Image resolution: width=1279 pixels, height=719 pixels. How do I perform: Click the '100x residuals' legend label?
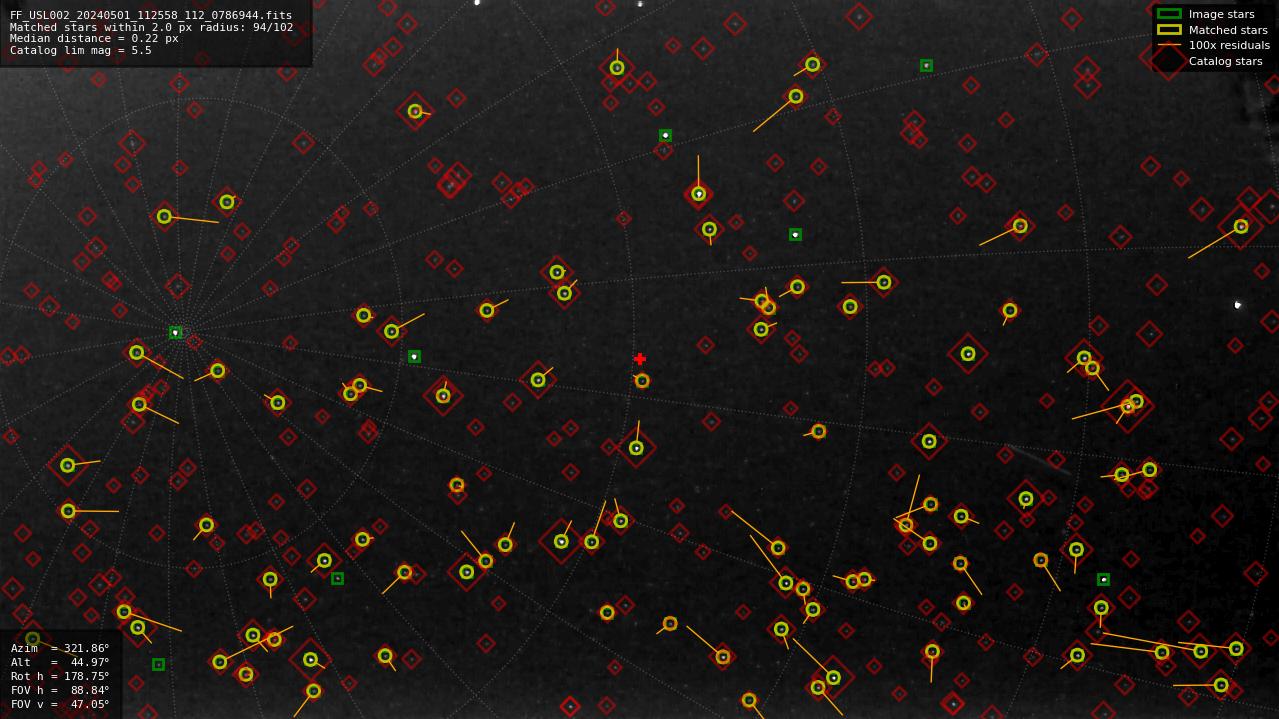click(1229, 45)
